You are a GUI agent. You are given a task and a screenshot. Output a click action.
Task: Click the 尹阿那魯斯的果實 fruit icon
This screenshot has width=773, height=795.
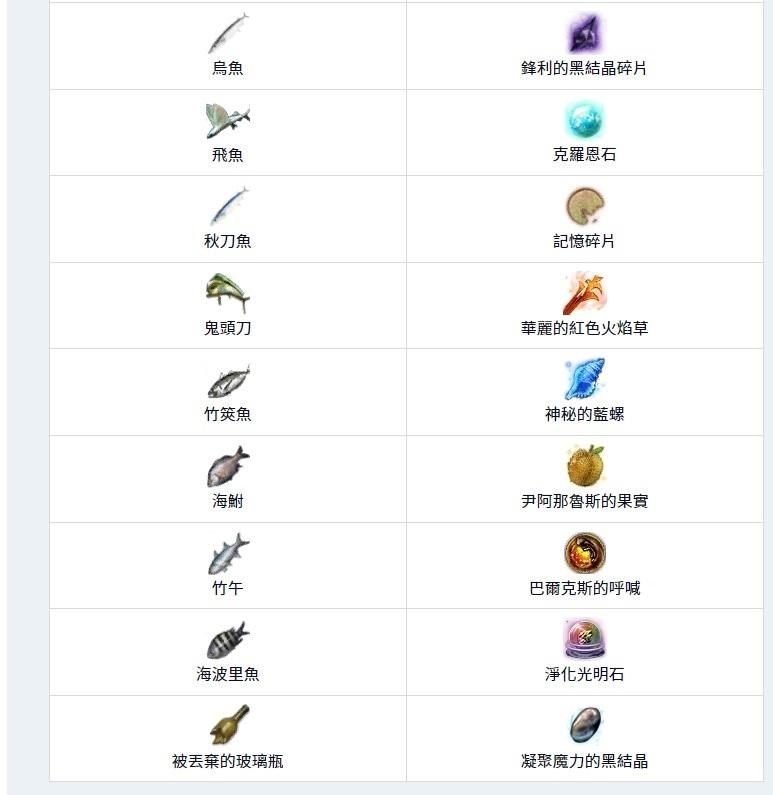584,467
